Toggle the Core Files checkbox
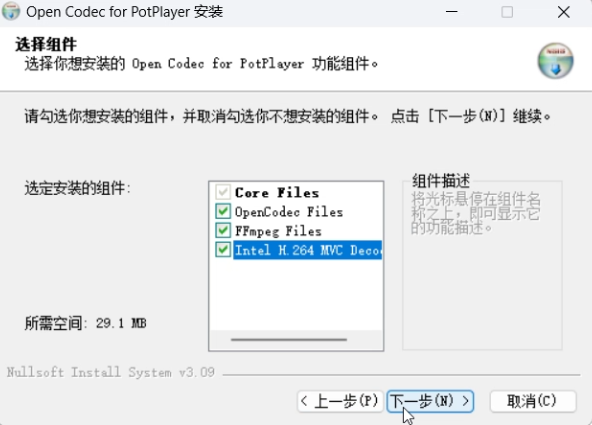This screenshot has width=592, height=425. pyautogui.click(x=223, y=192)
